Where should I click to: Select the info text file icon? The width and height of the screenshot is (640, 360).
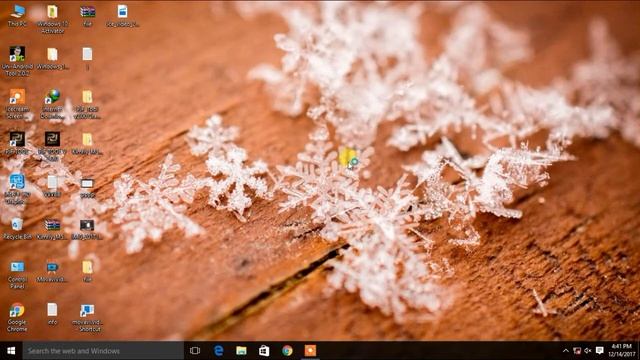pyautogui.click(x=52, y=313)
